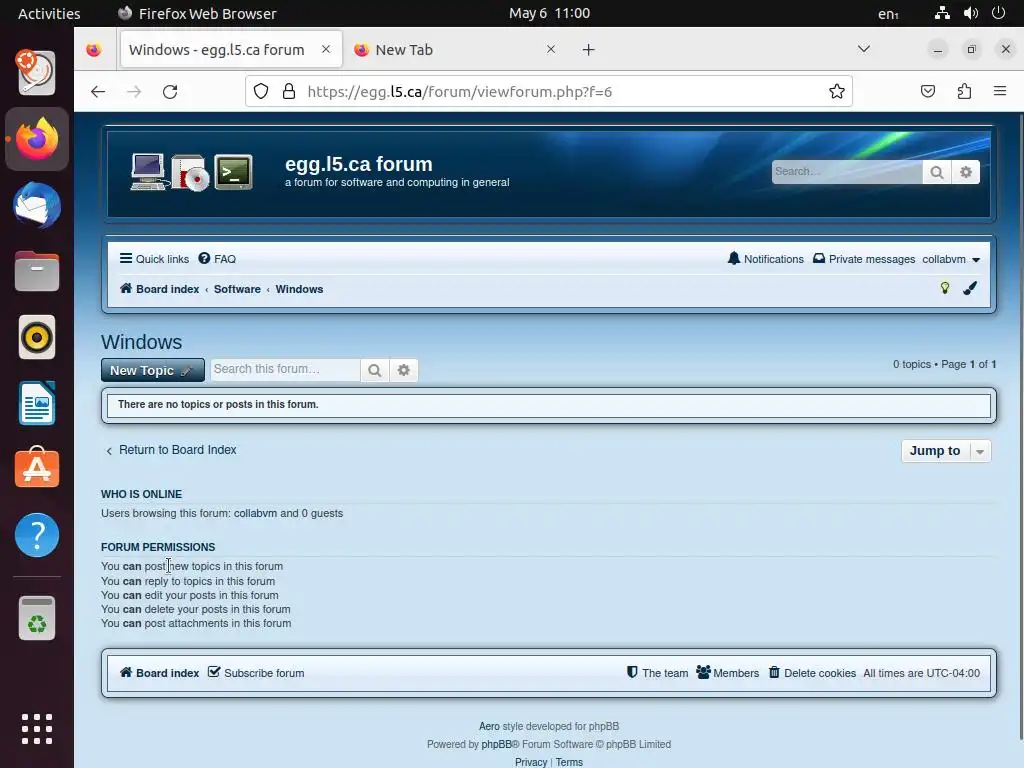Screen dimensions: 1024x768
Task: Open the Members list
Action: point(728,673)
